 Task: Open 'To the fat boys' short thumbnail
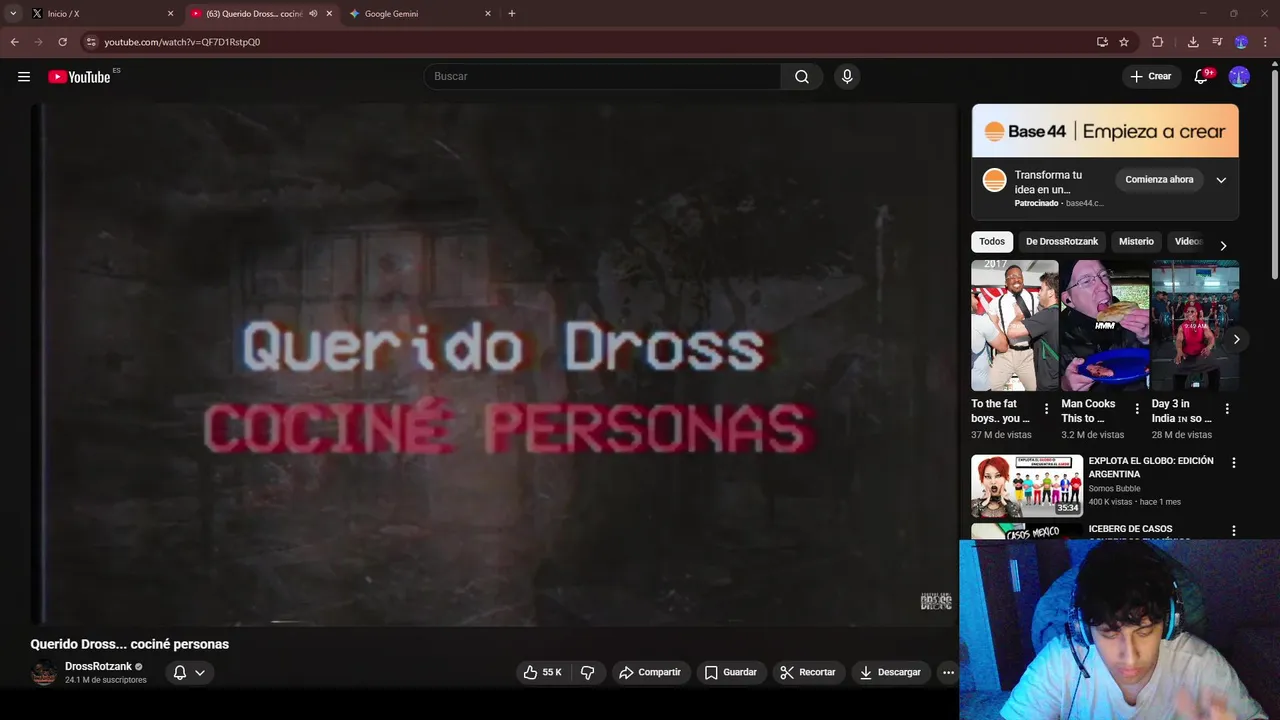(x=1014, y=326)
